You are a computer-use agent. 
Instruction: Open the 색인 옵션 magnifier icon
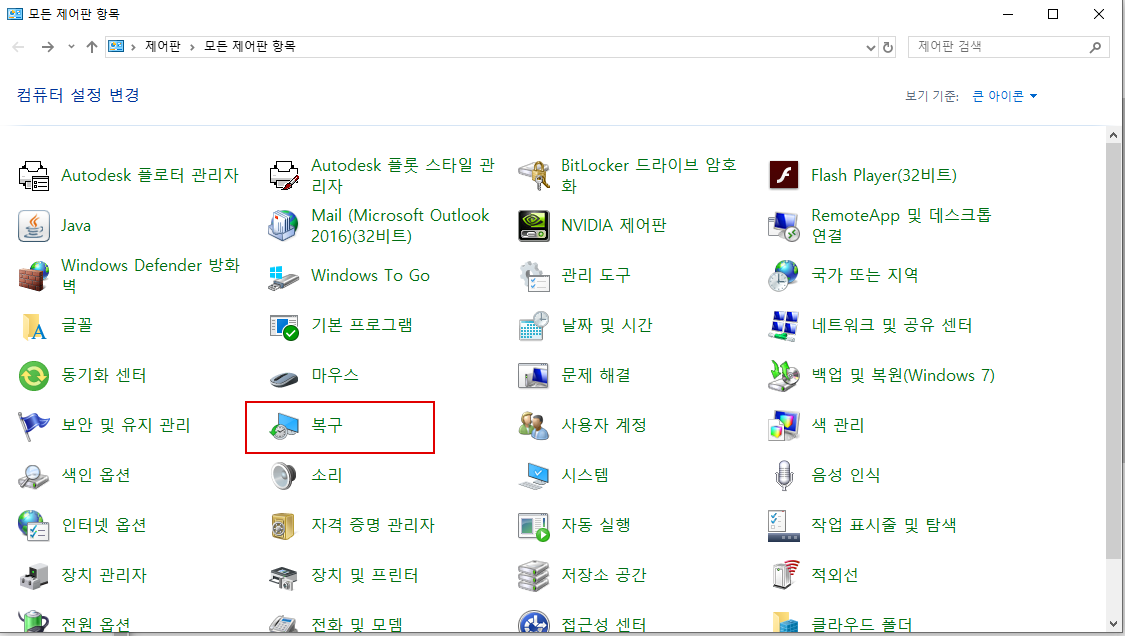point(34,475)
